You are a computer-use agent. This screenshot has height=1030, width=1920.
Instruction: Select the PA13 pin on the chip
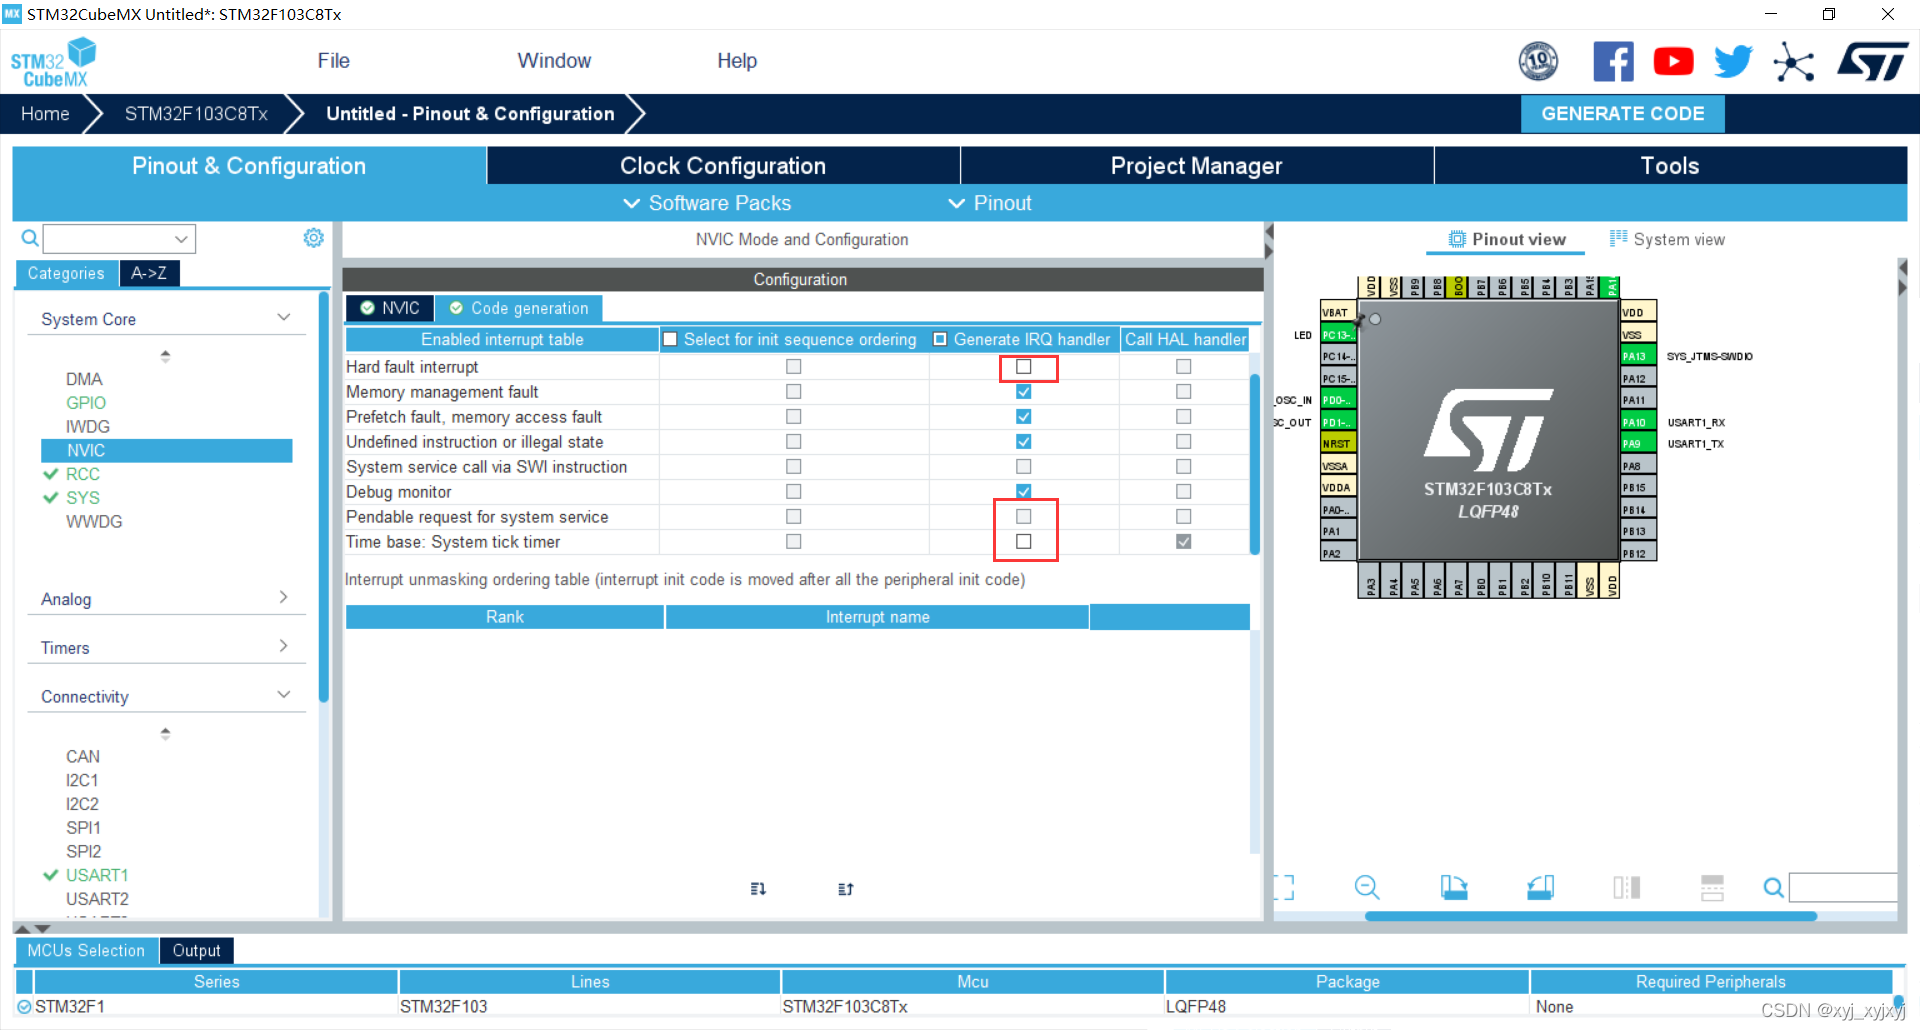coord(1638,356)
